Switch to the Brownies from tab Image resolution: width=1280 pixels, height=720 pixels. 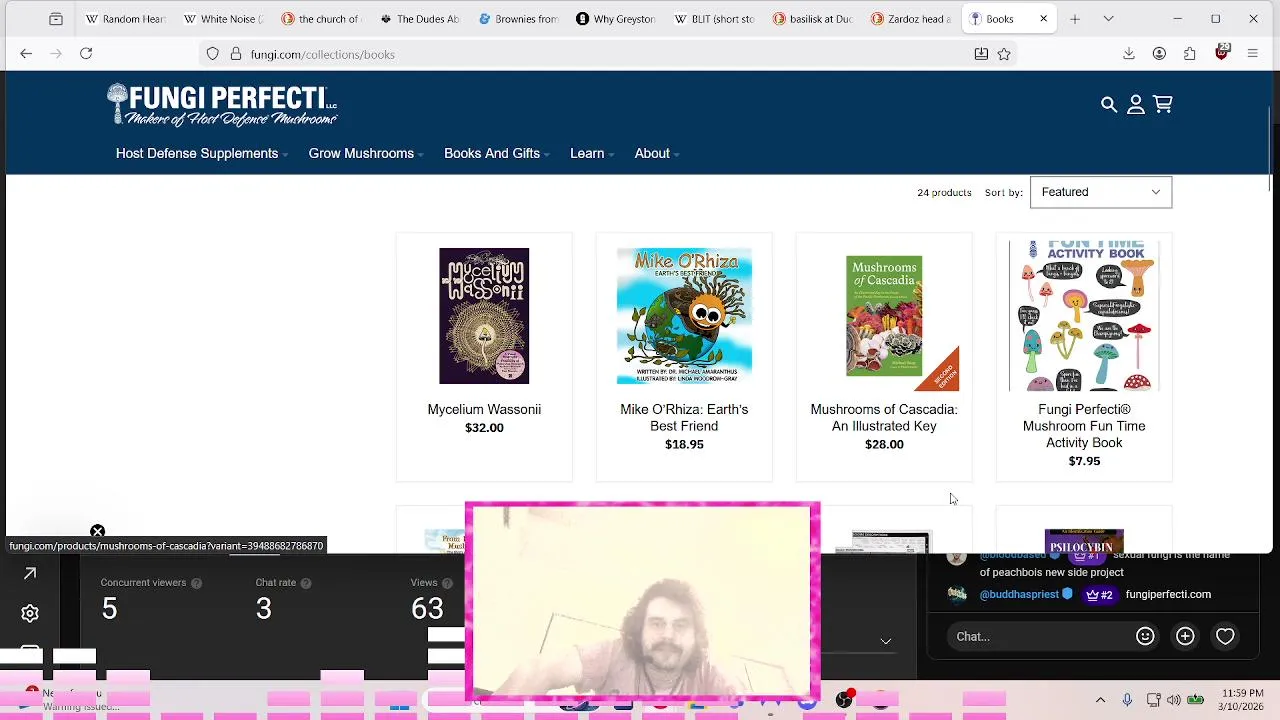pos(516,19)
